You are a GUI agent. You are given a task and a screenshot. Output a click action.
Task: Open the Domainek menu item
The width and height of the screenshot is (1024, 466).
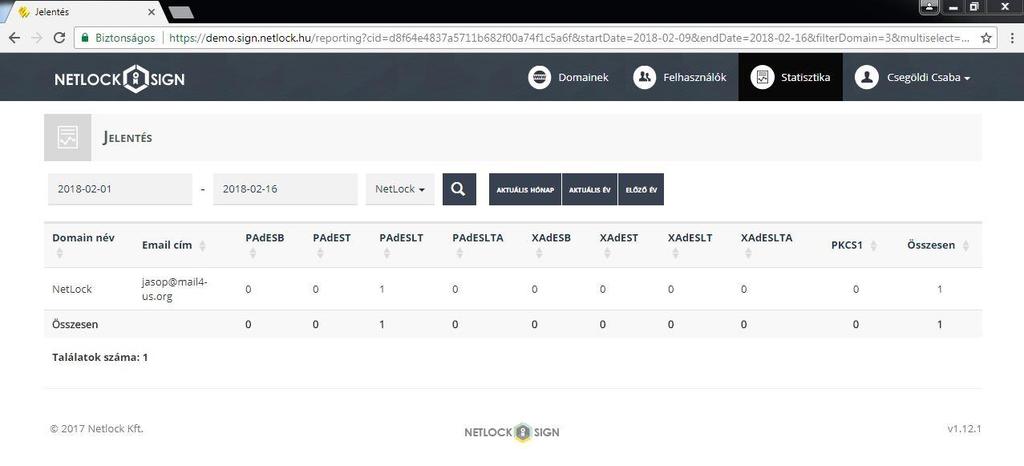[x=568, y=77]
